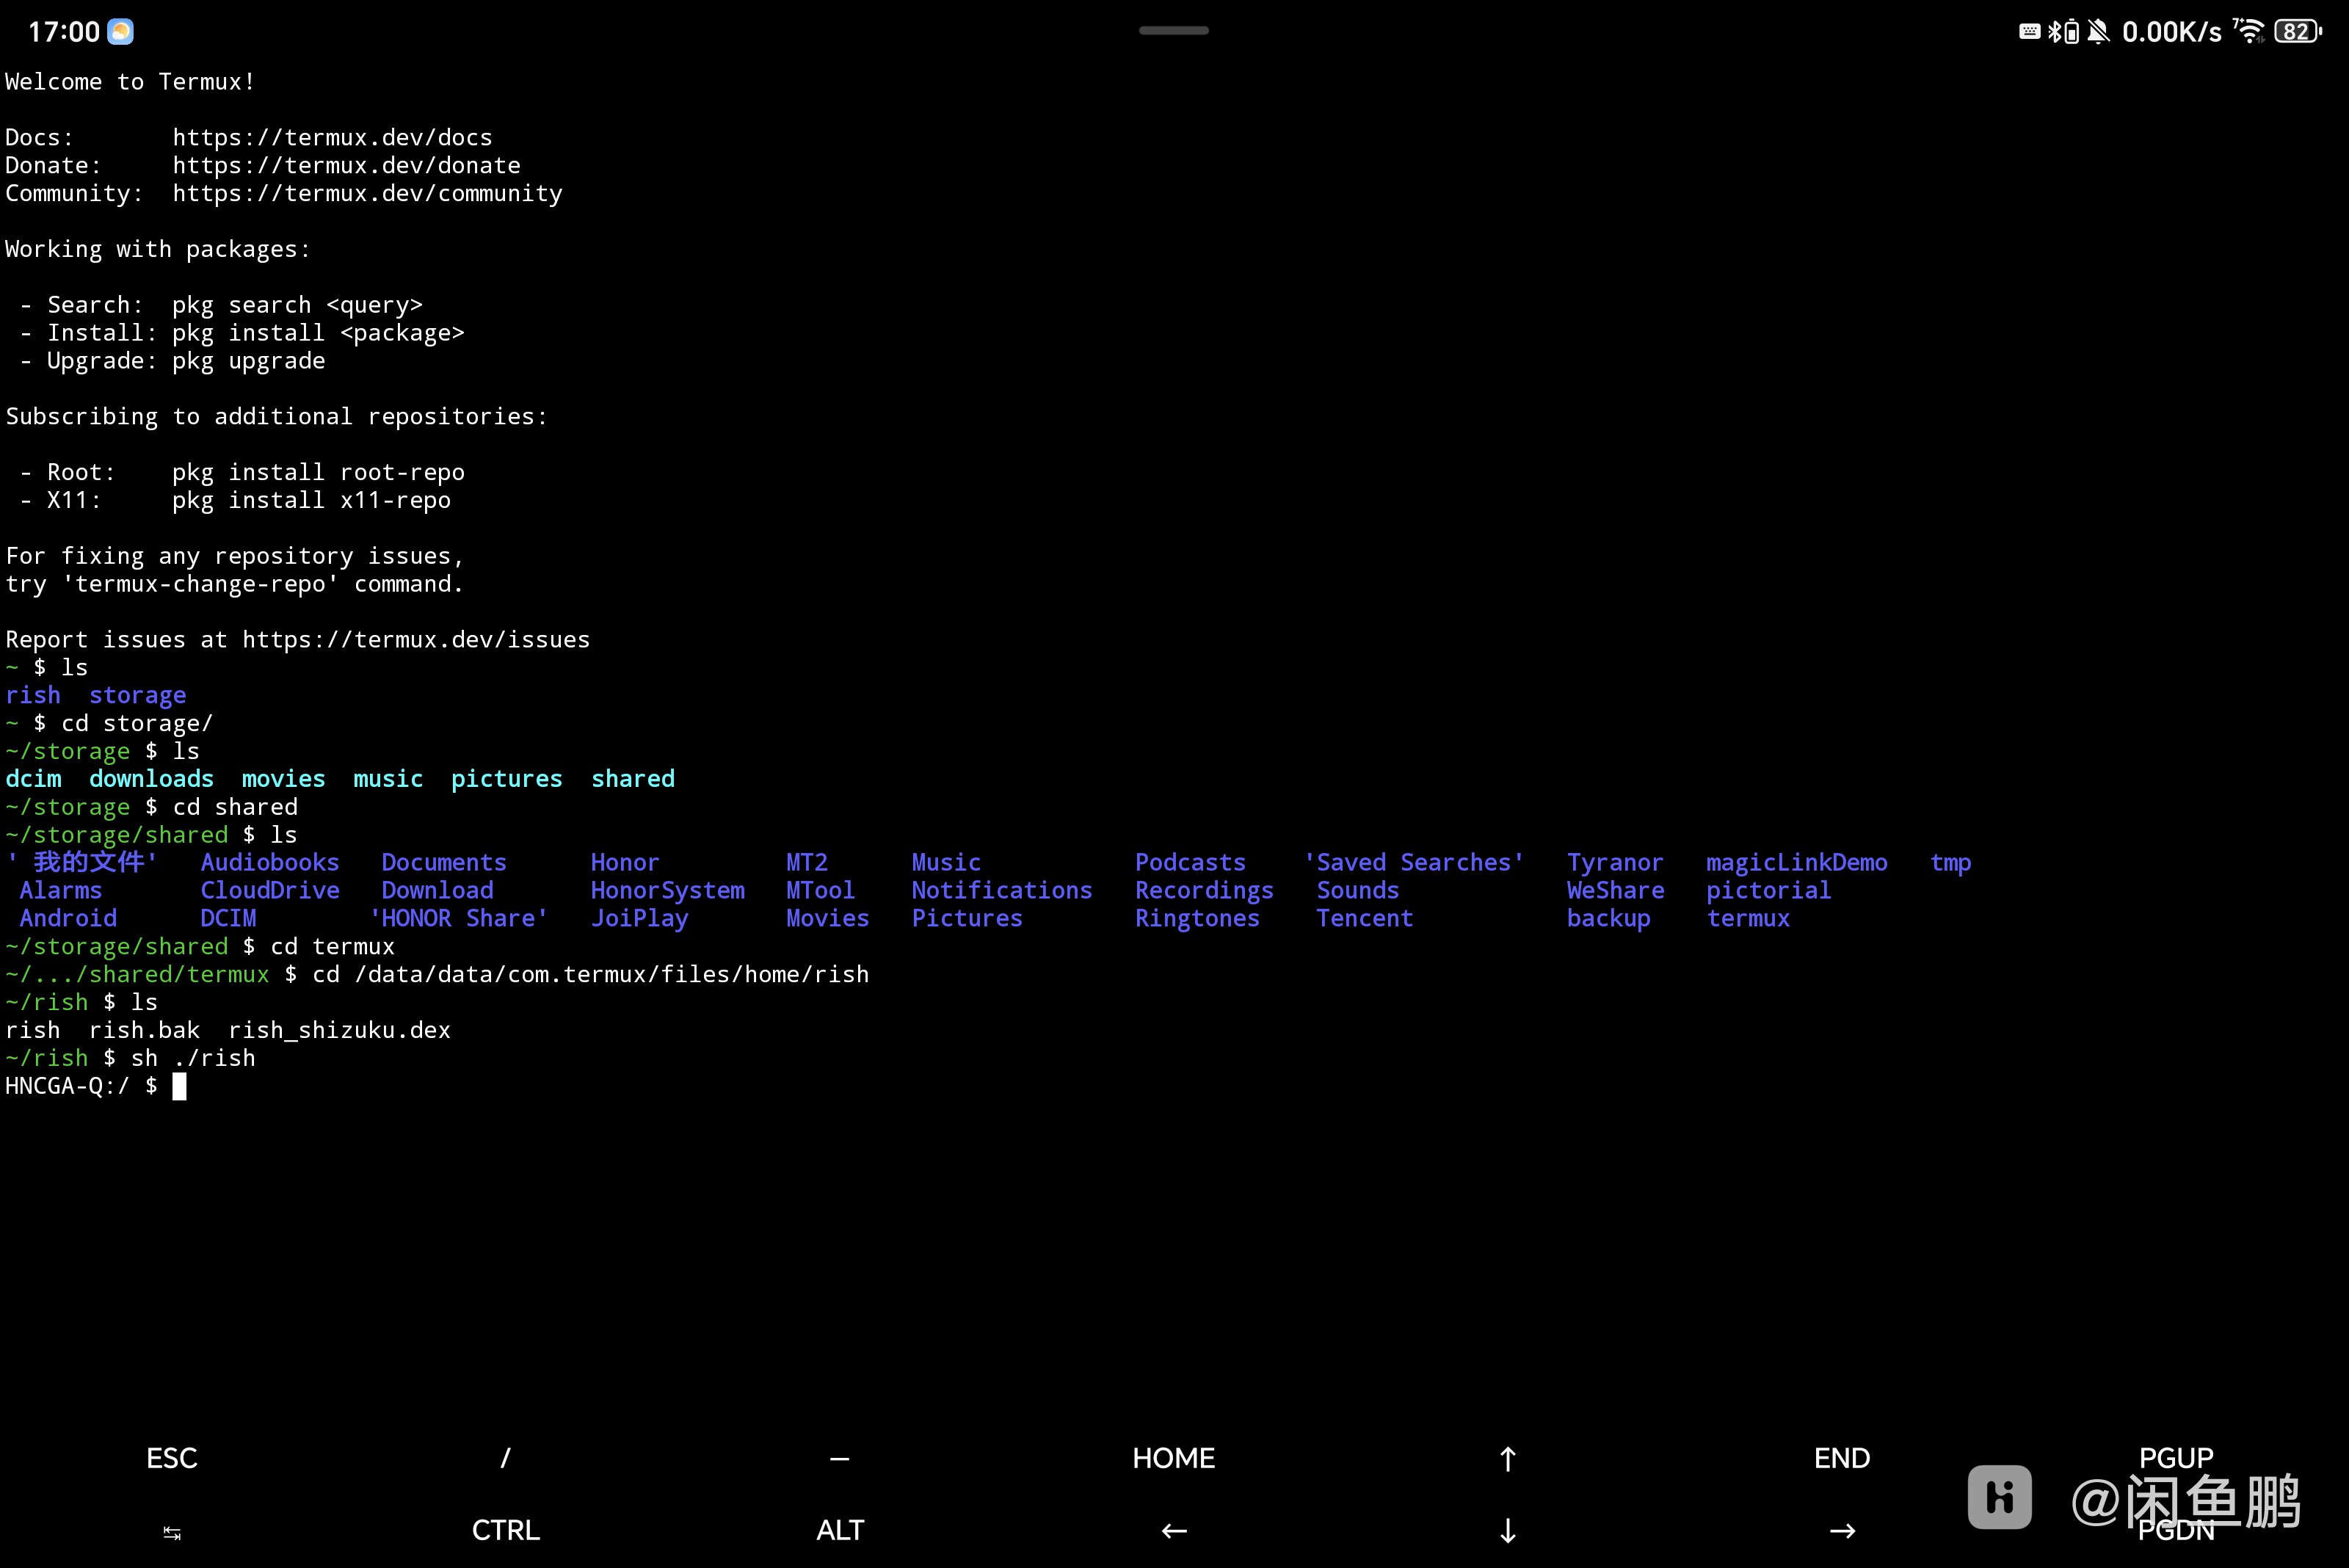Tap 'CloudDrive' folder name
The width and height of the screenshot is (2349, 1568).
point(270,890)
